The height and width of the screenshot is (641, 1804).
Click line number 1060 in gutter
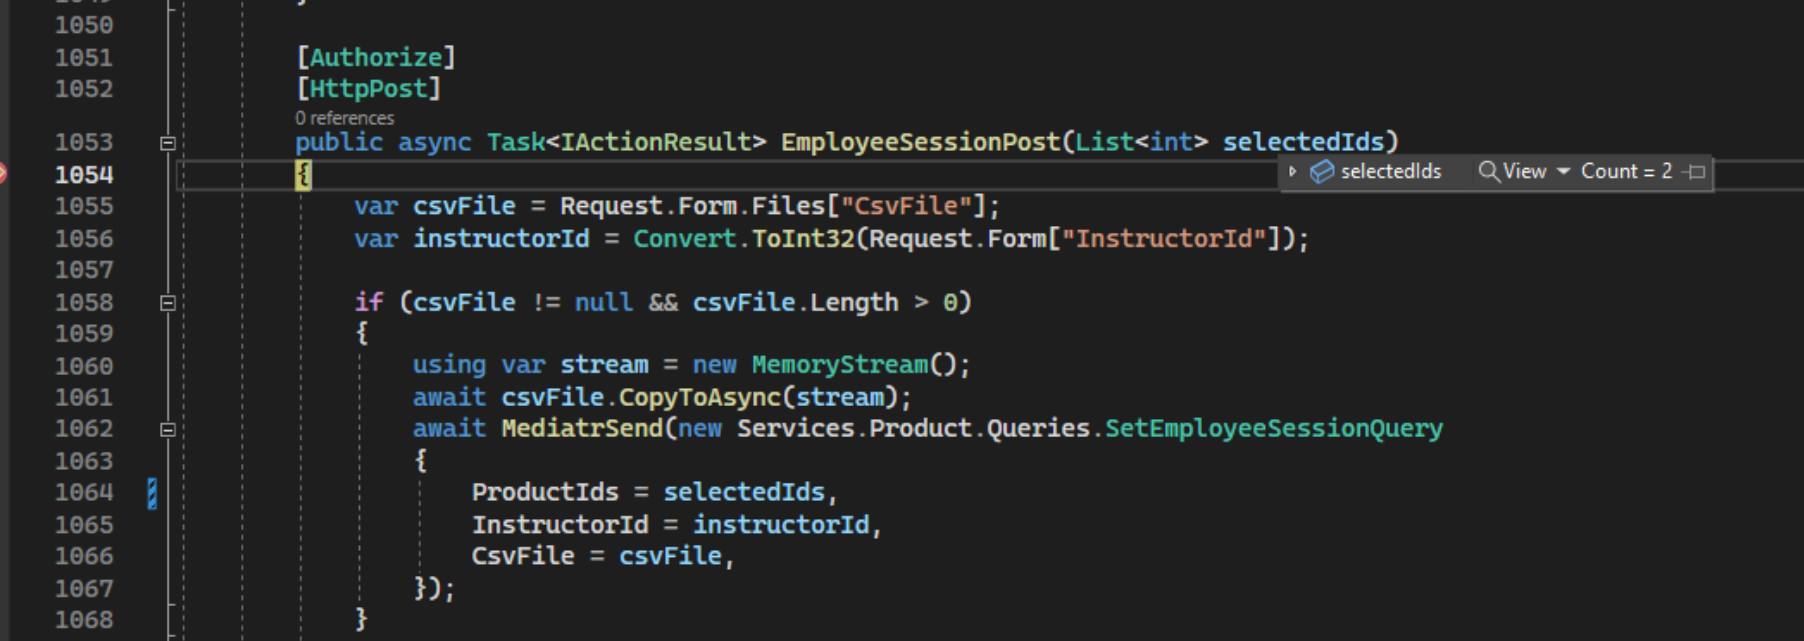tap(84, 366)
